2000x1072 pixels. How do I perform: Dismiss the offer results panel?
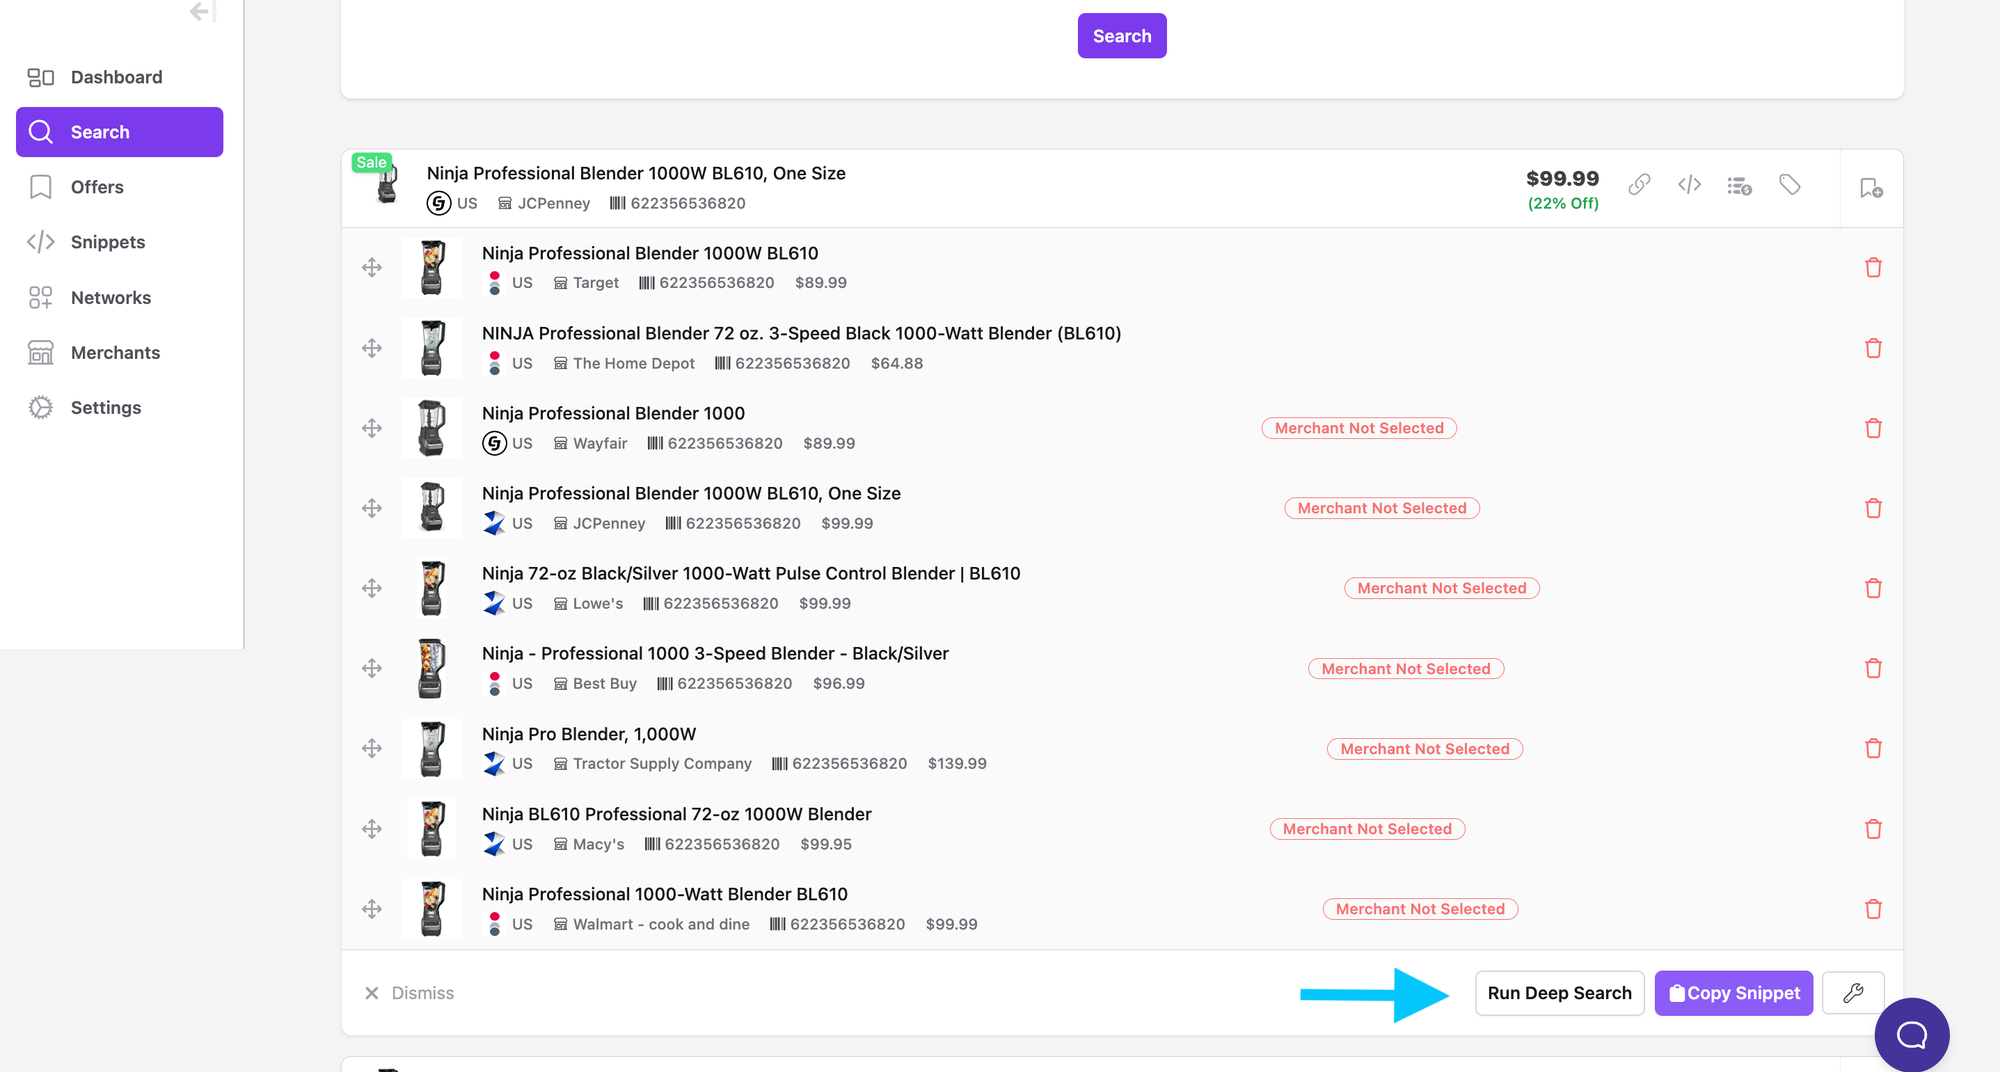[x=409, y=993]
